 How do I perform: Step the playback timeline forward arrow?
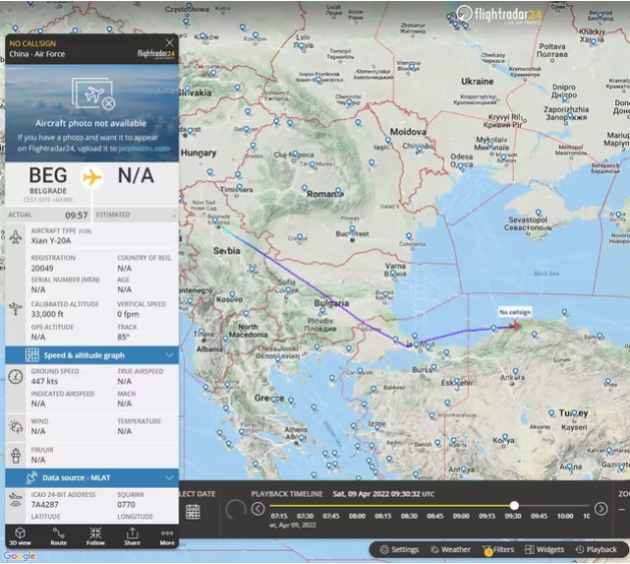pyautogui.click(x=601, y=509)
